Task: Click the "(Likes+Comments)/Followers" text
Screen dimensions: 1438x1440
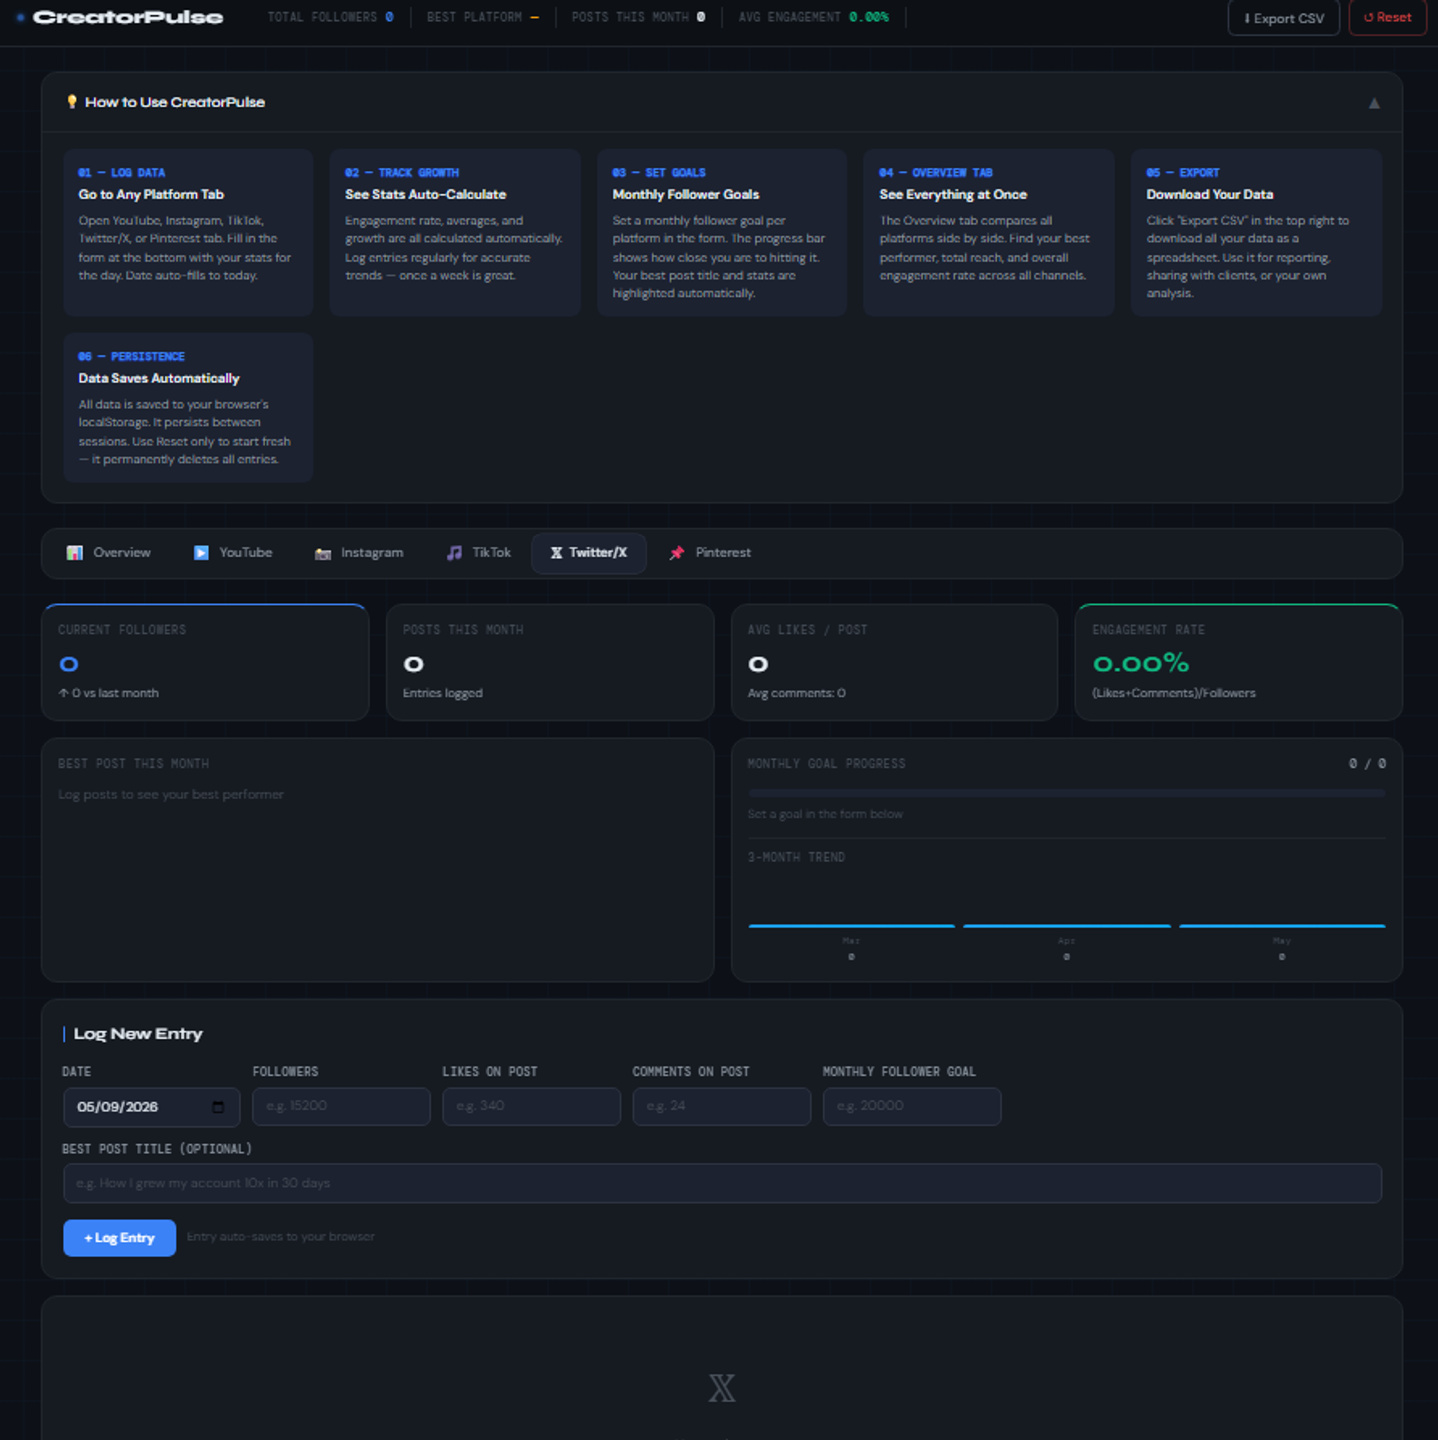Action: [1174, 693]
